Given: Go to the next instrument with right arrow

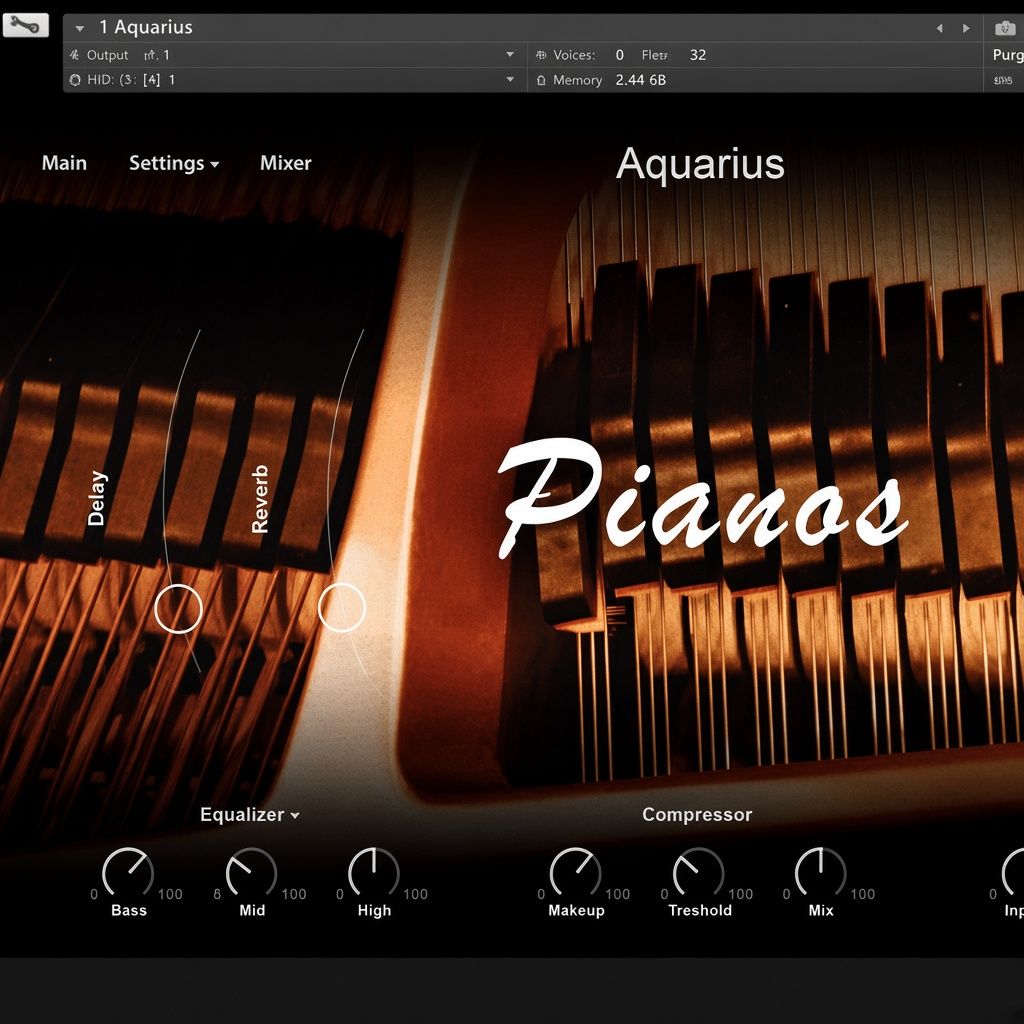Looking at the screenshot, I should pos(966,28).
